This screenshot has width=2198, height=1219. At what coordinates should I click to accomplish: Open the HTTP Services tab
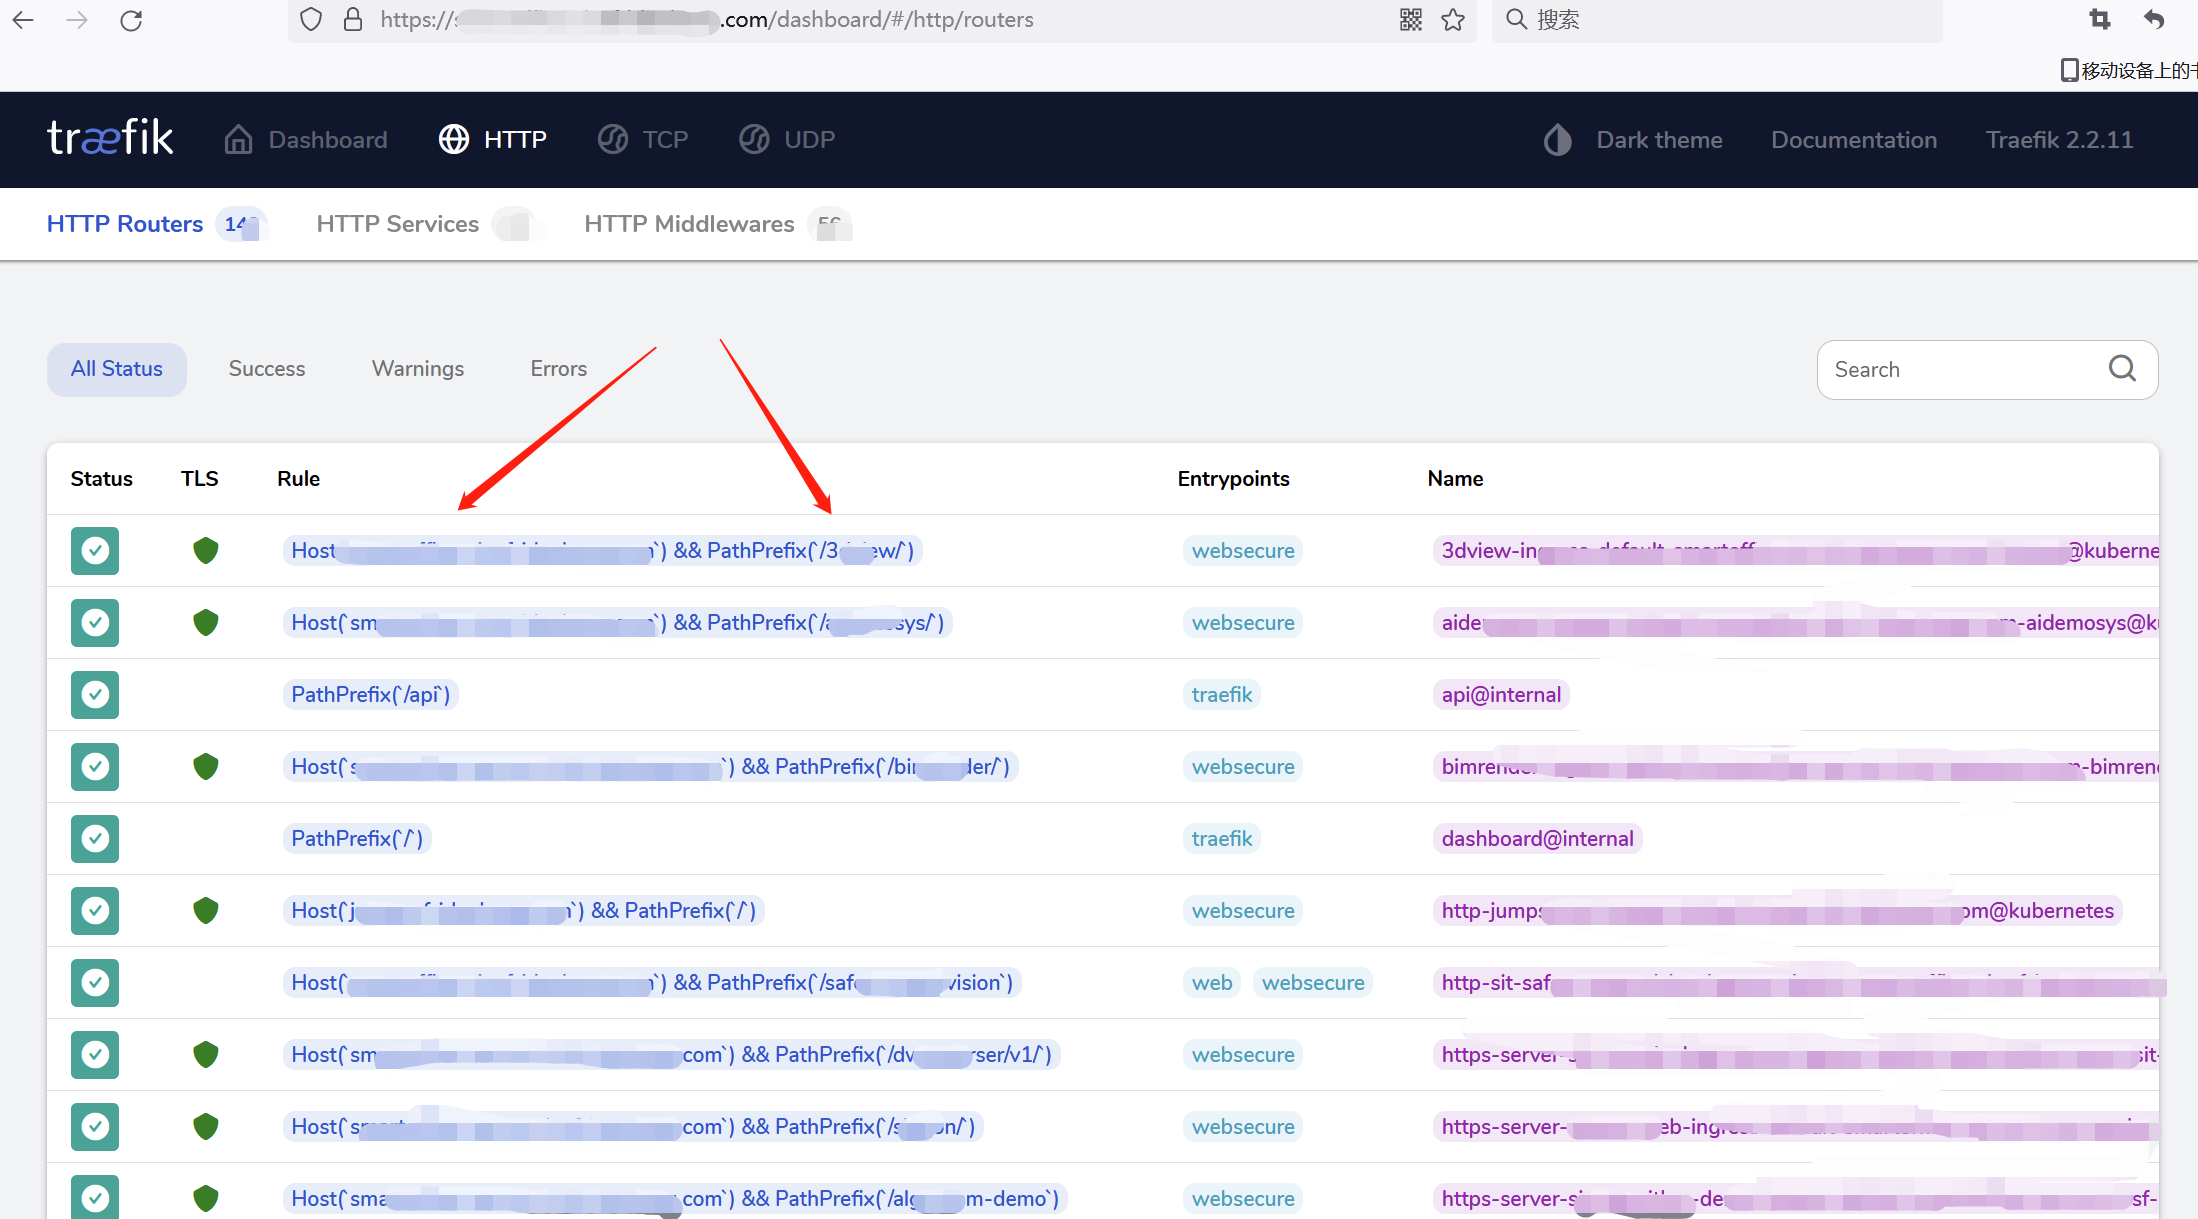click(397, 224)
